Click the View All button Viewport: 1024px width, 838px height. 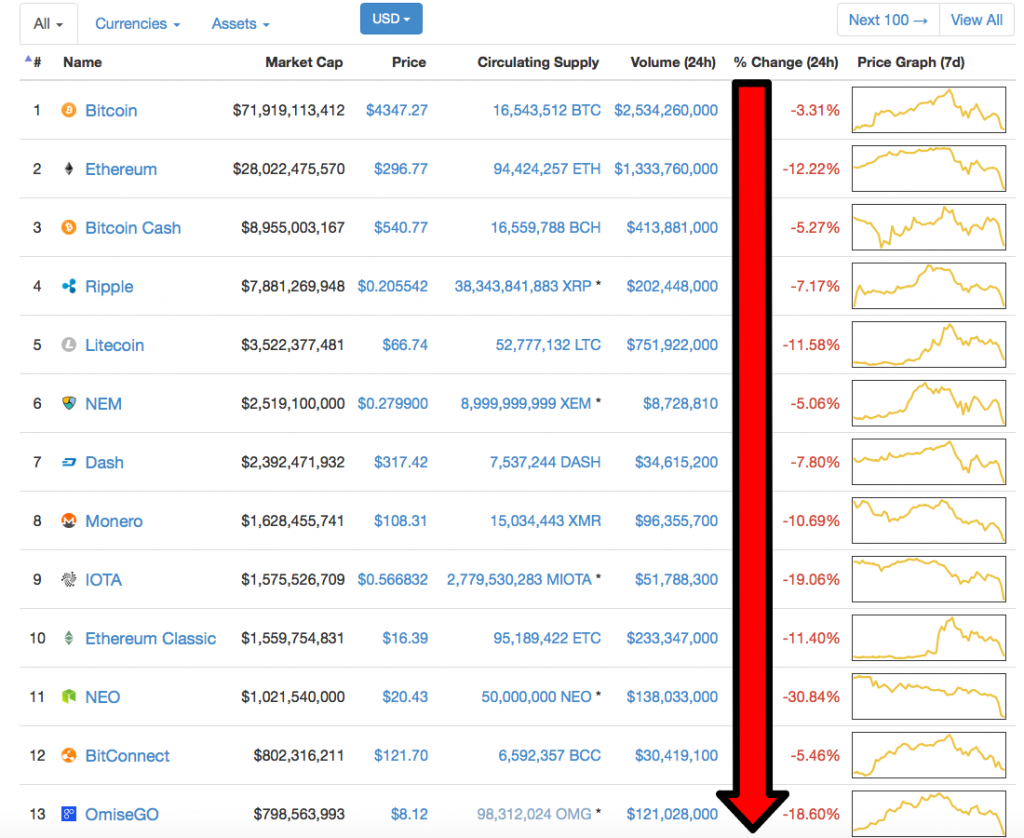976,20
